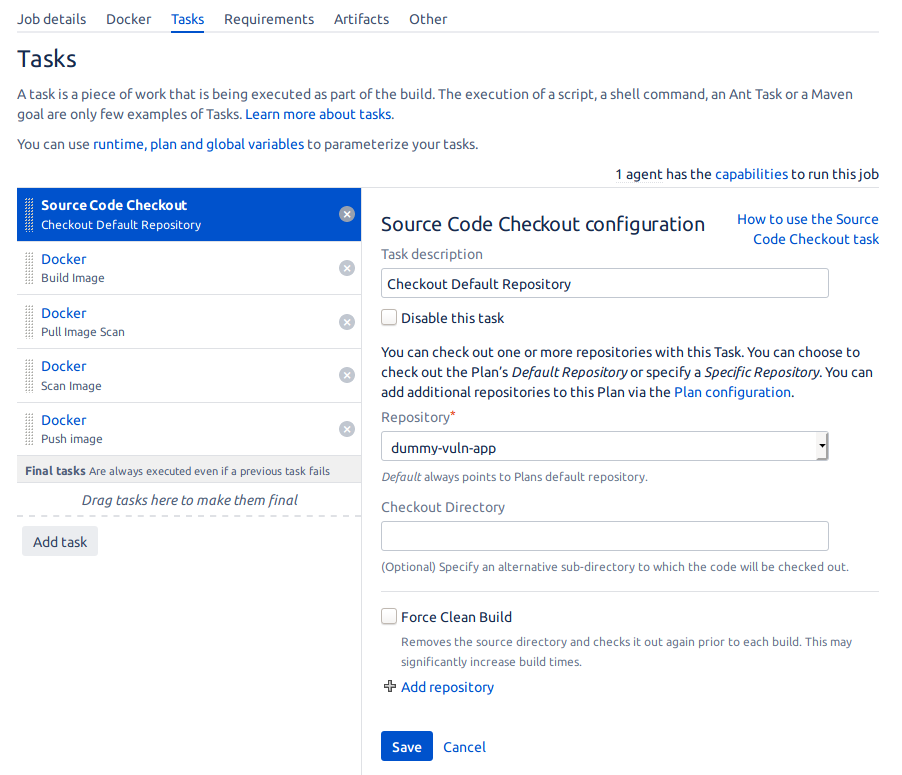
Task: Click the Add repository plus icon
Action: 389,687
